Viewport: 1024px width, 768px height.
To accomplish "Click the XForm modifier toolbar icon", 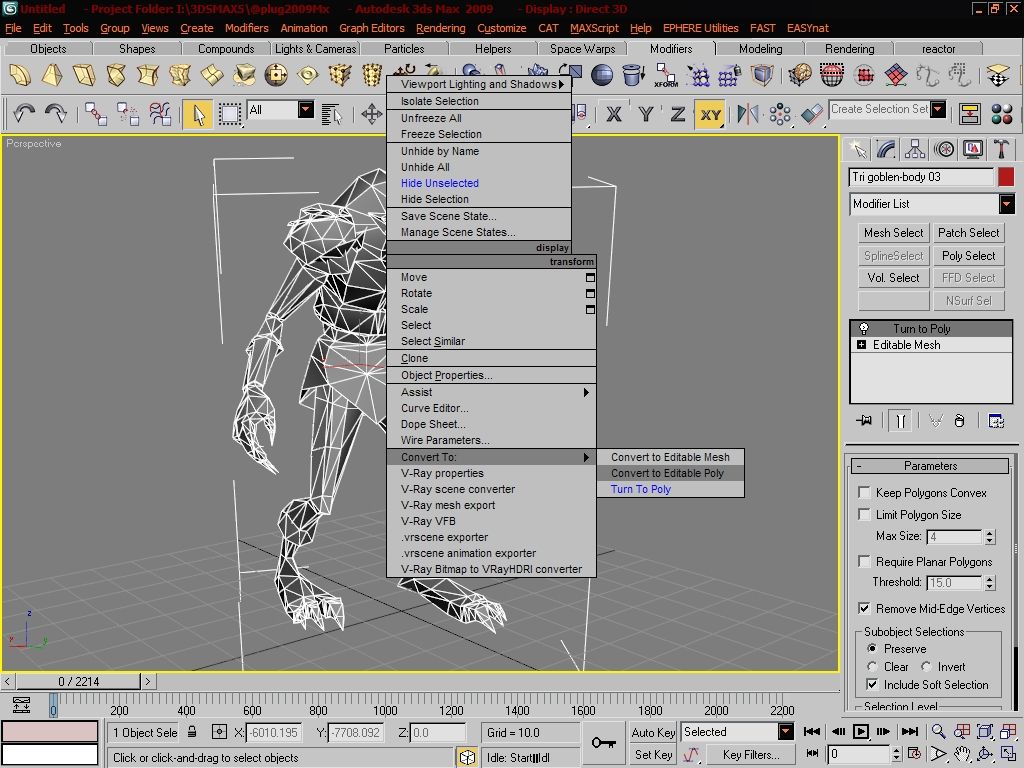I will point(665,75).
